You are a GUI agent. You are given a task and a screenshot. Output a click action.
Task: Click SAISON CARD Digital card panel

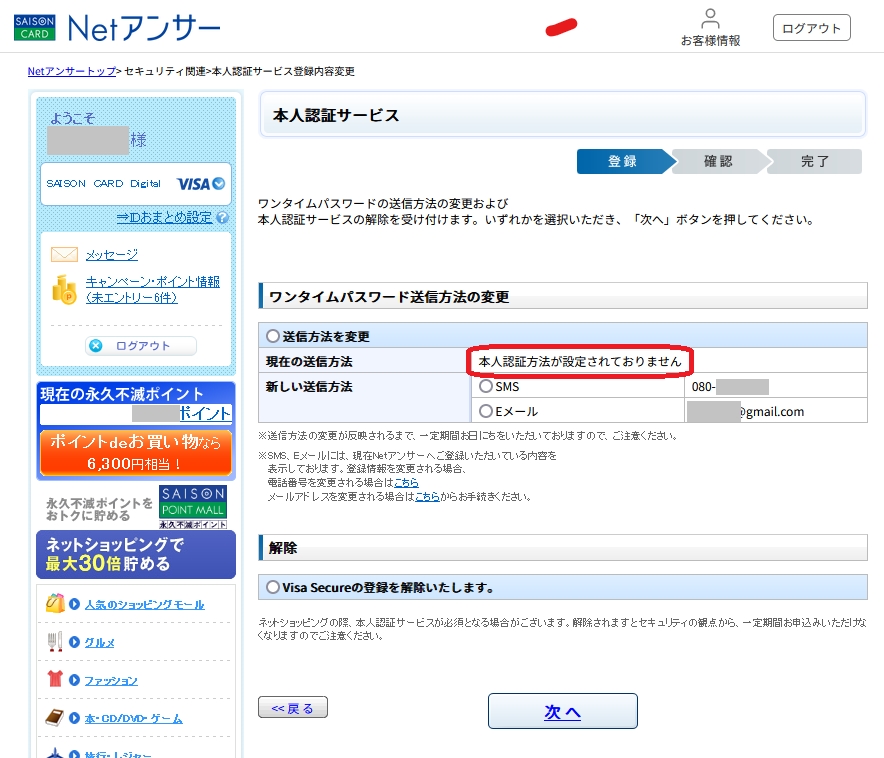(136, 184)
